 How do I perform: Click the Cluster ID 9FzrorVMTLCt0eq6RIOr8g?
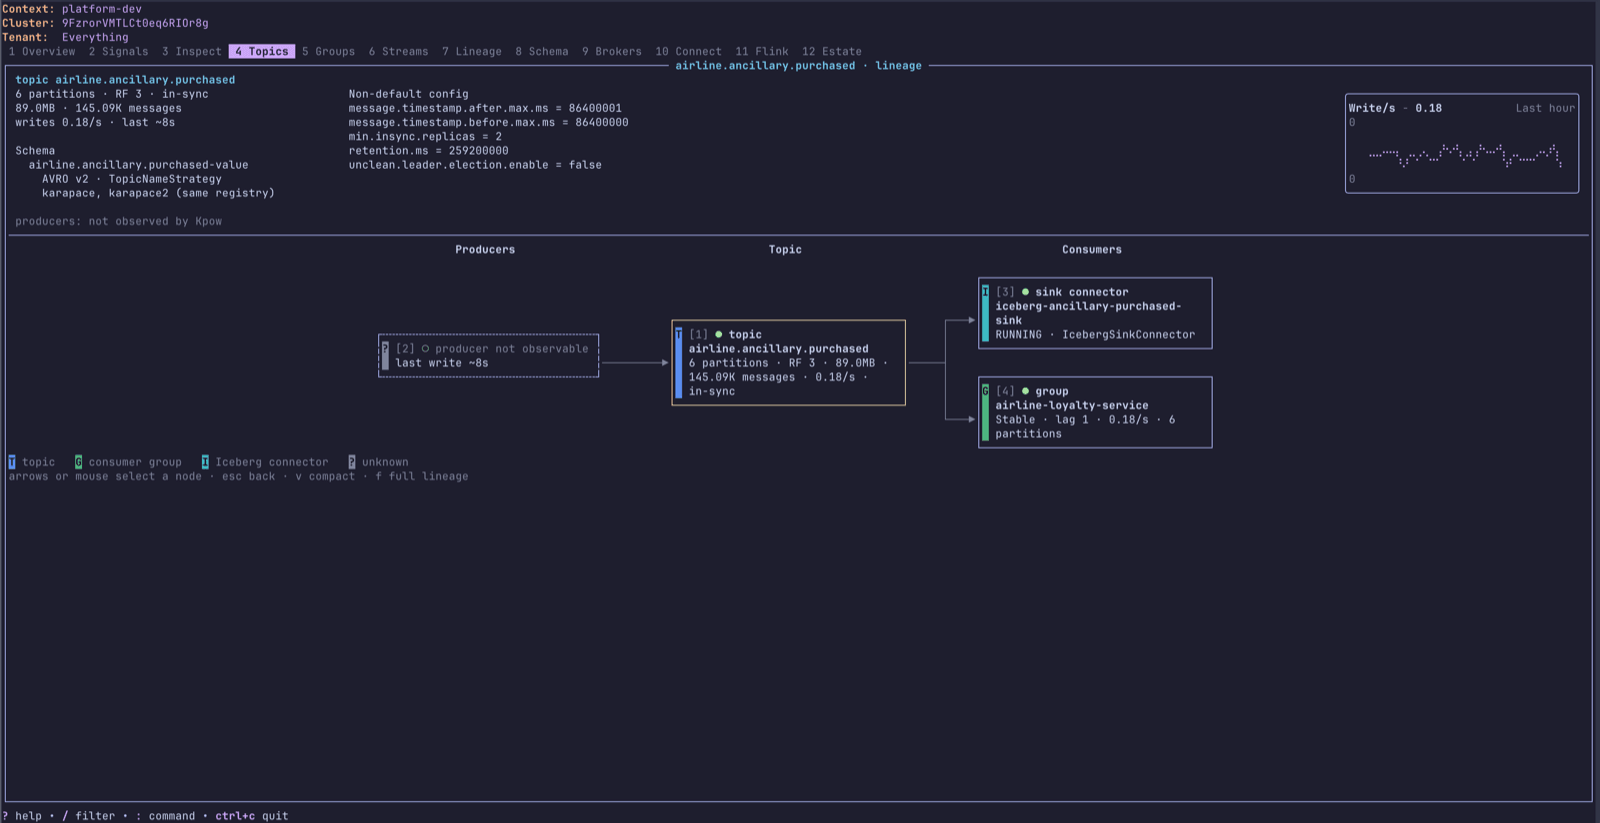pos(135,23)
